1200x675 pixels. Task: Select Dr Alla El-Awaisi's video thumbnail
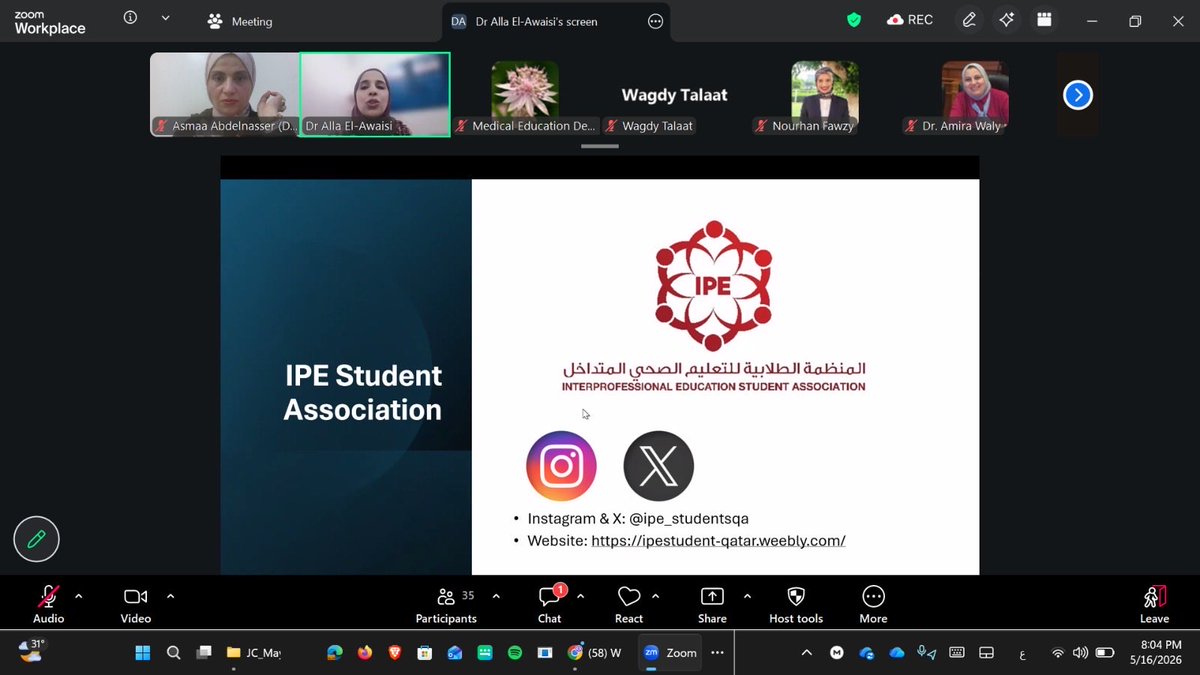click(x=375, y=94)
